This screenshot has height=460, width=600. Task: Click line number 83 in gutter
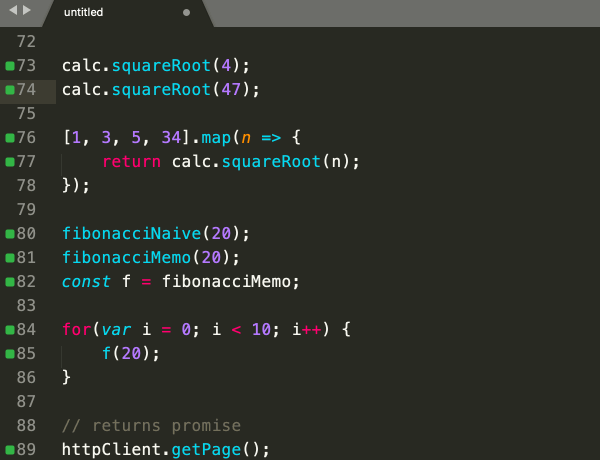tap(26, 306)
